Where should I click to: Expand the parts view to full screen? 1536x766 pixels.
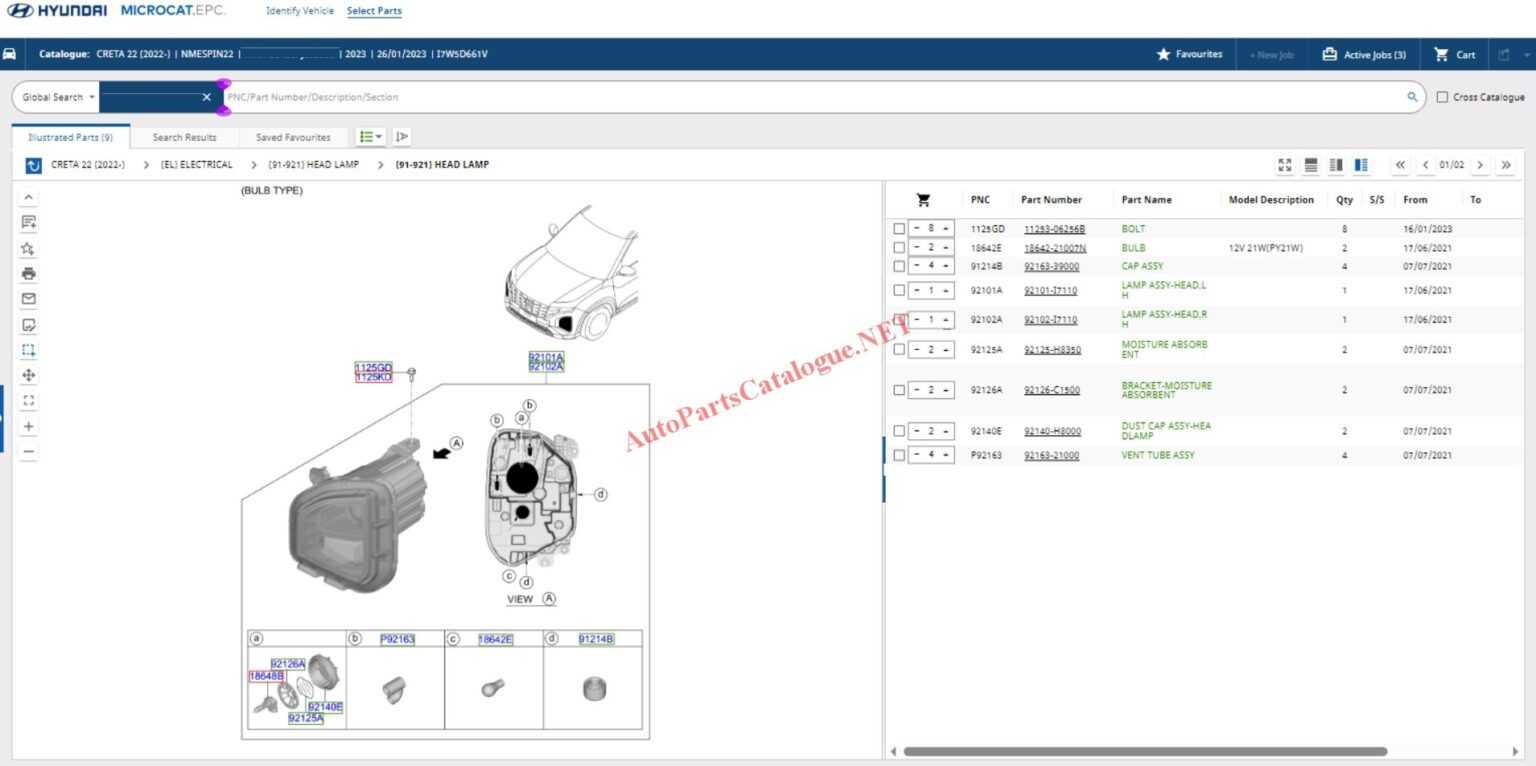(x=1285, y=165)
